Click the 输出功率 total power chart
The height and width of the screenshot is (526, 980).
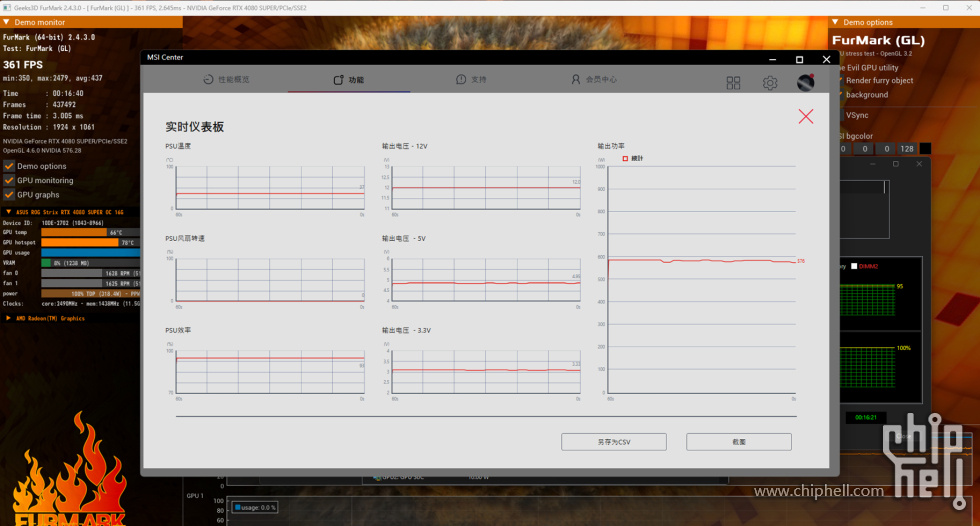702,280
